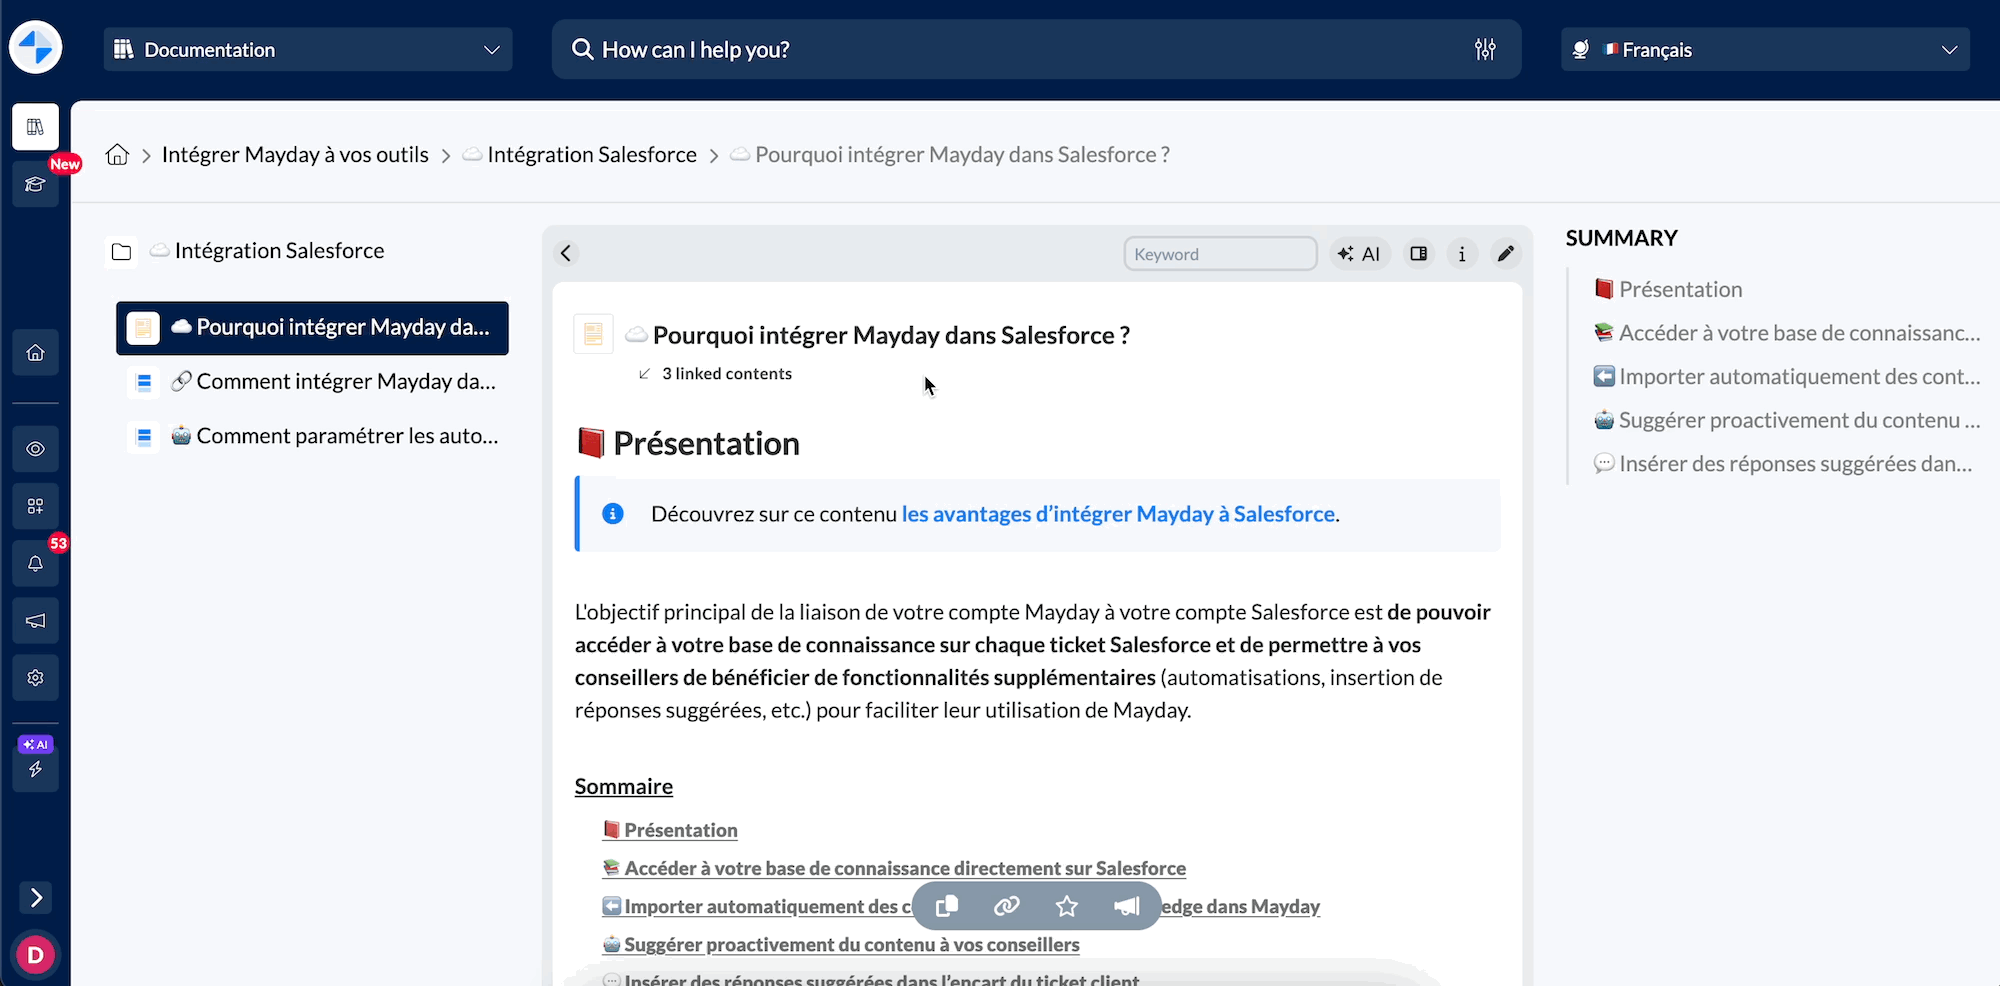Viewport: 2000px width, 986px height.
Task: Click the info details icon
Action: (x=1462, y=254)
